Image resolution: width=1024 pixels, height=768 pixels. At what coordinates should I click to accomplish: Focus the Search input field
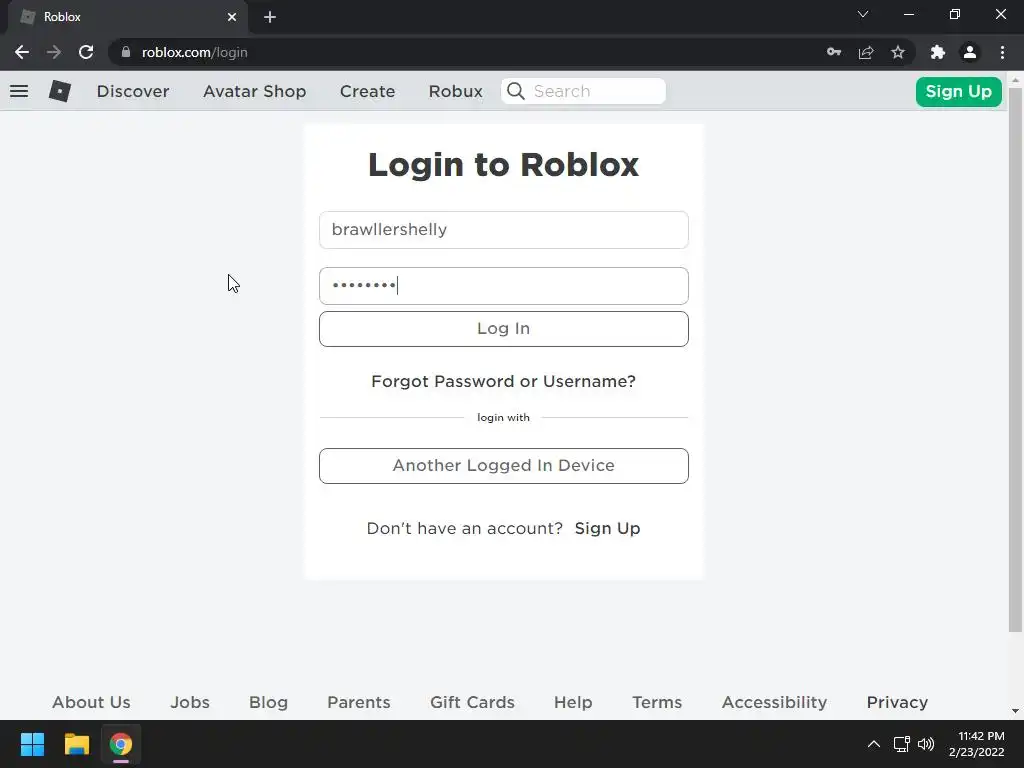pyautogui.click(x=583, y=91)
